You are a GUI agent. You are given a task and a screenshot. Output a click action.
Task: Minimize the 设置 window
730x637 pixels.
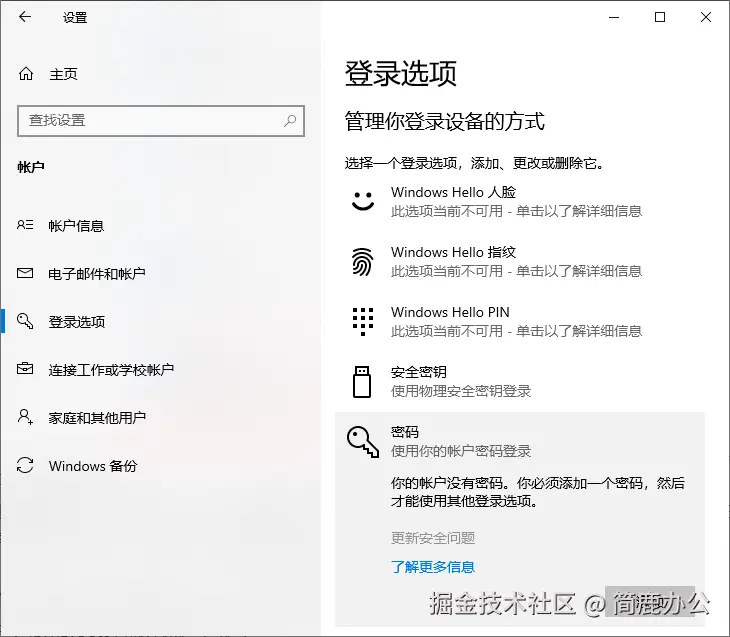614,17
